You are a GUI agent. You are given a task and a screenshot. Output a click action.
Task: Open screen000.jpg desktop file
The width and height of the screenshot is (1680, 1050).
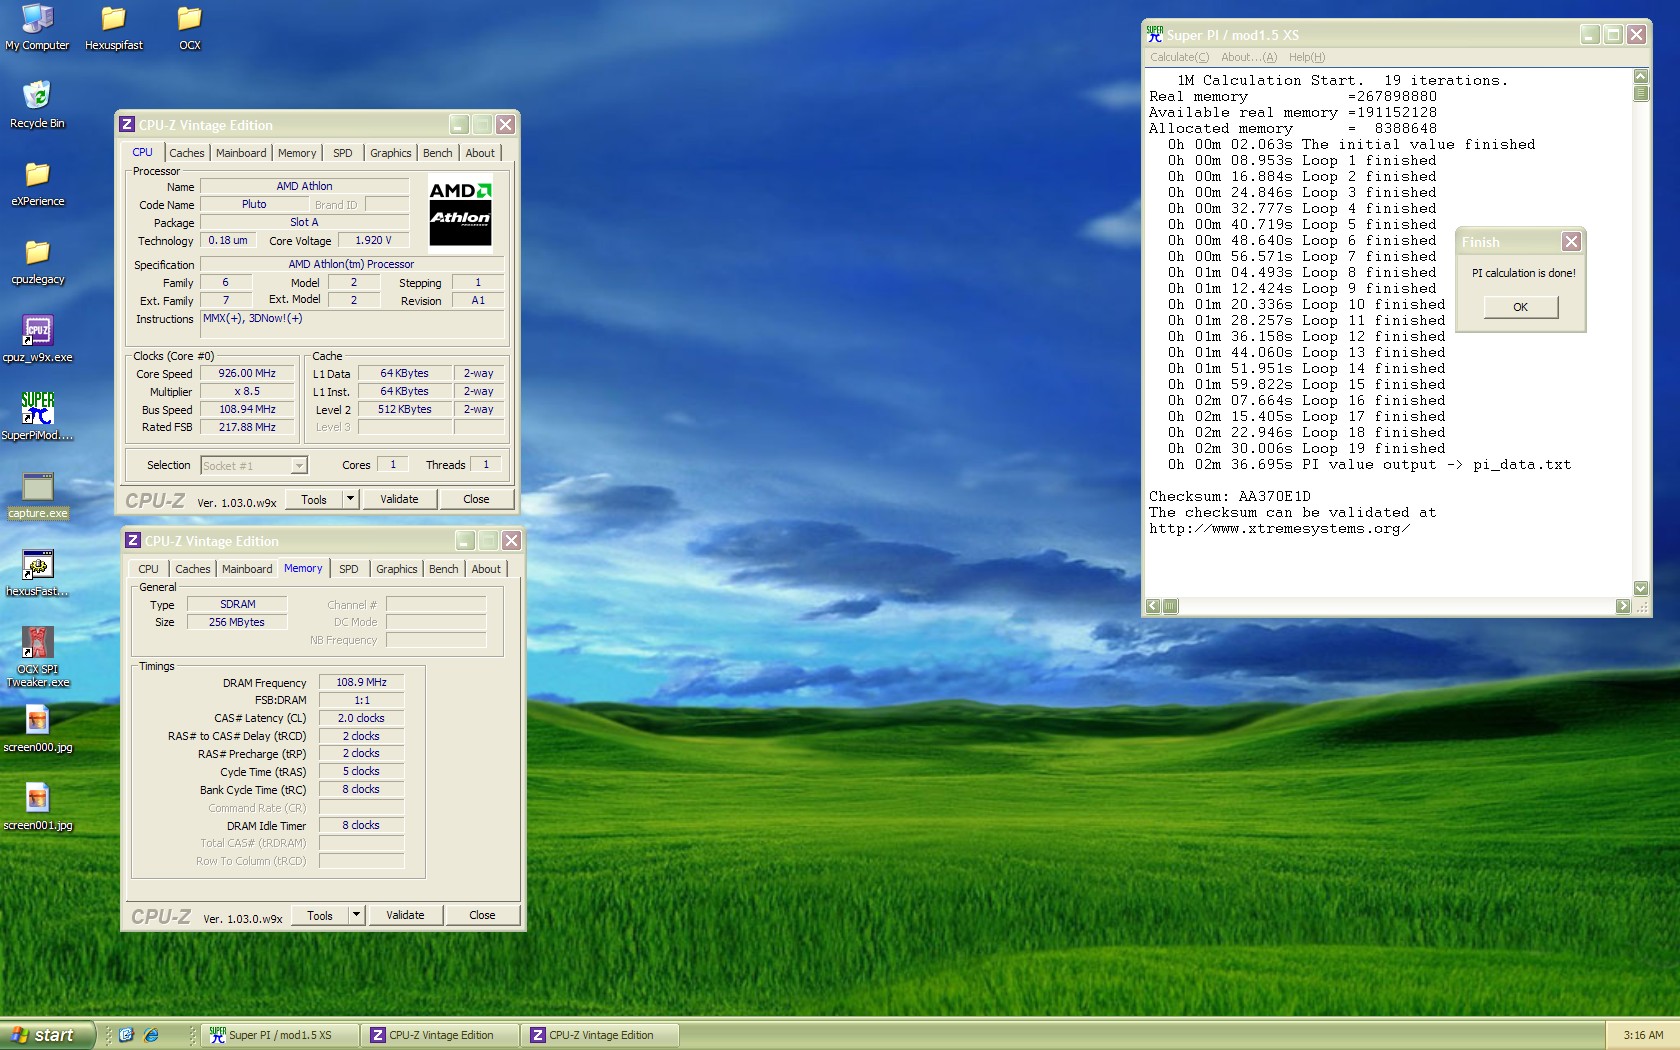[37, 729]
